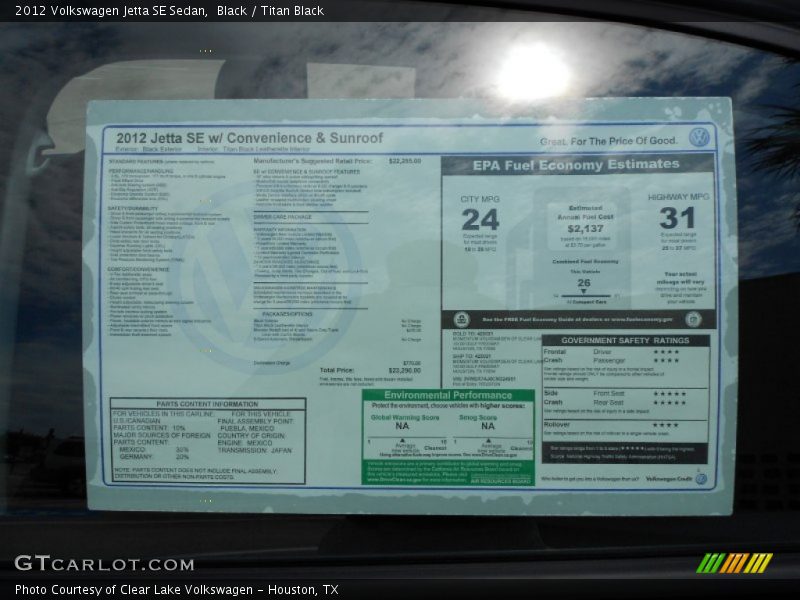Viewport: 800px width, 600px height.
Task: Click the 'Great. For The Price Of Good.' slogan
Action: click(609, 141)
